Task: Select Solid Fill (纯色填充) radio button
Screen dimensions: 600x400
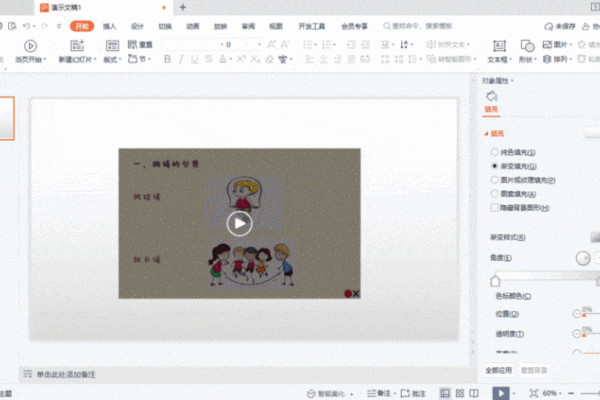Action: (x=494, y=152)
